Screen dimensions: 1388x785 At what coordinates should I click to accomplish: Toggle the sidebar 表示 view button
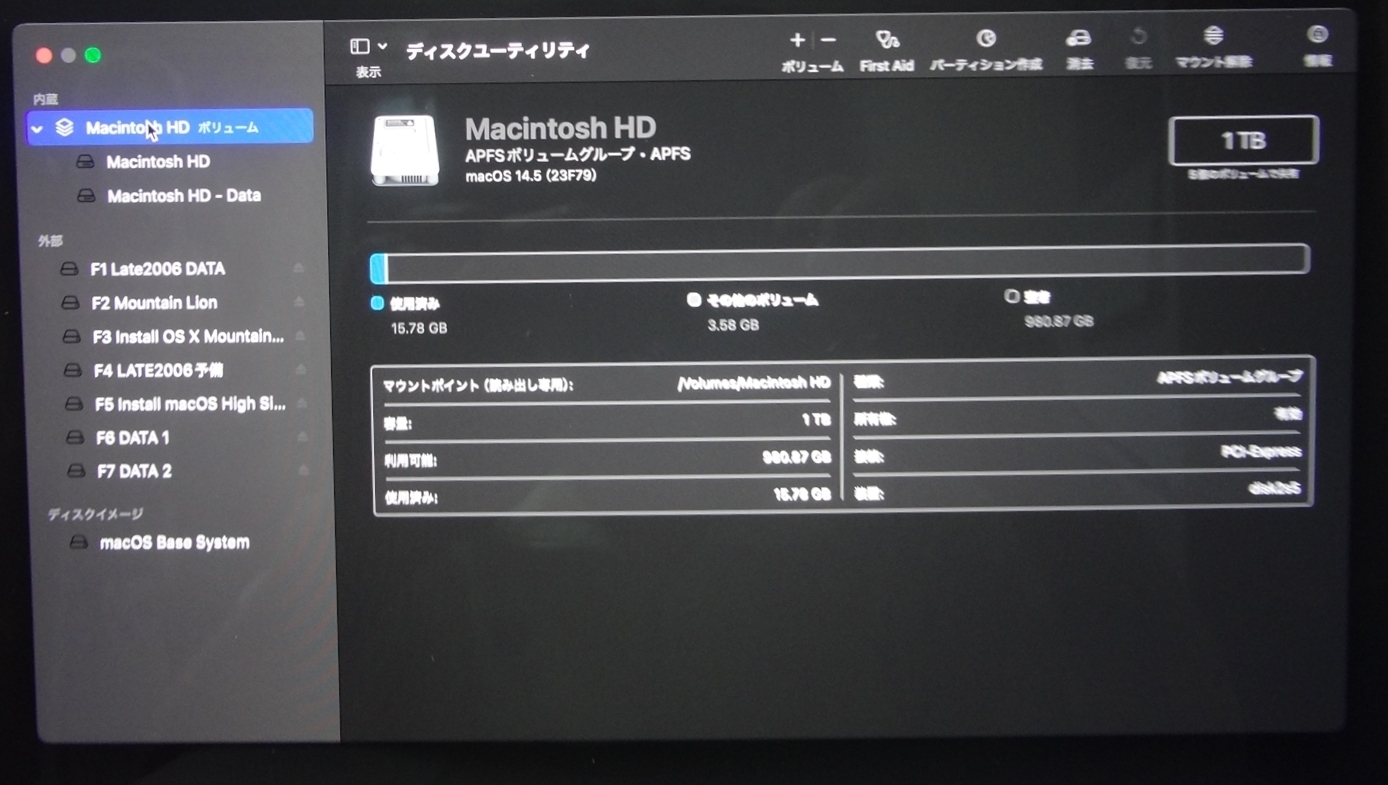point(360,47)
